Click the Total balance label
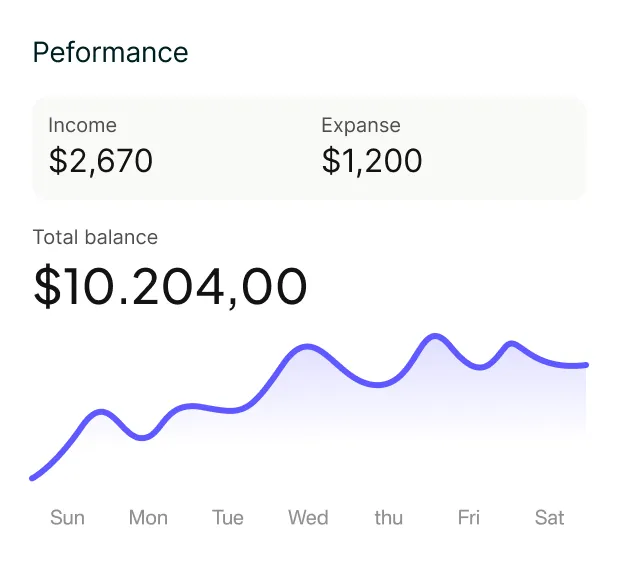 click(95, 237)
